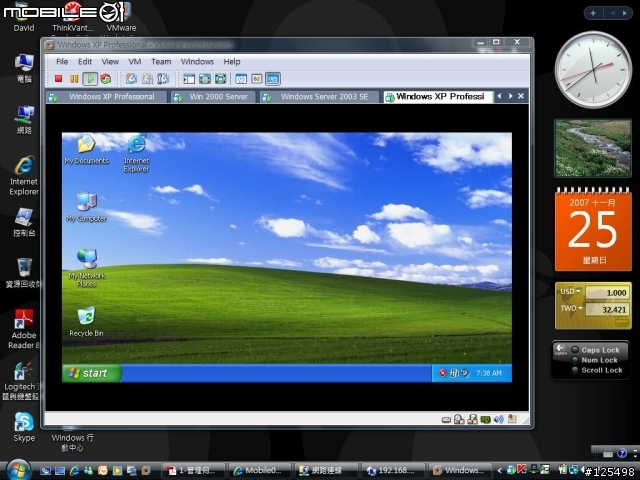Click the Revert to Snapshot toolbar icon
640x480 pixels.
pyautogui.click(x=147, y=78)
